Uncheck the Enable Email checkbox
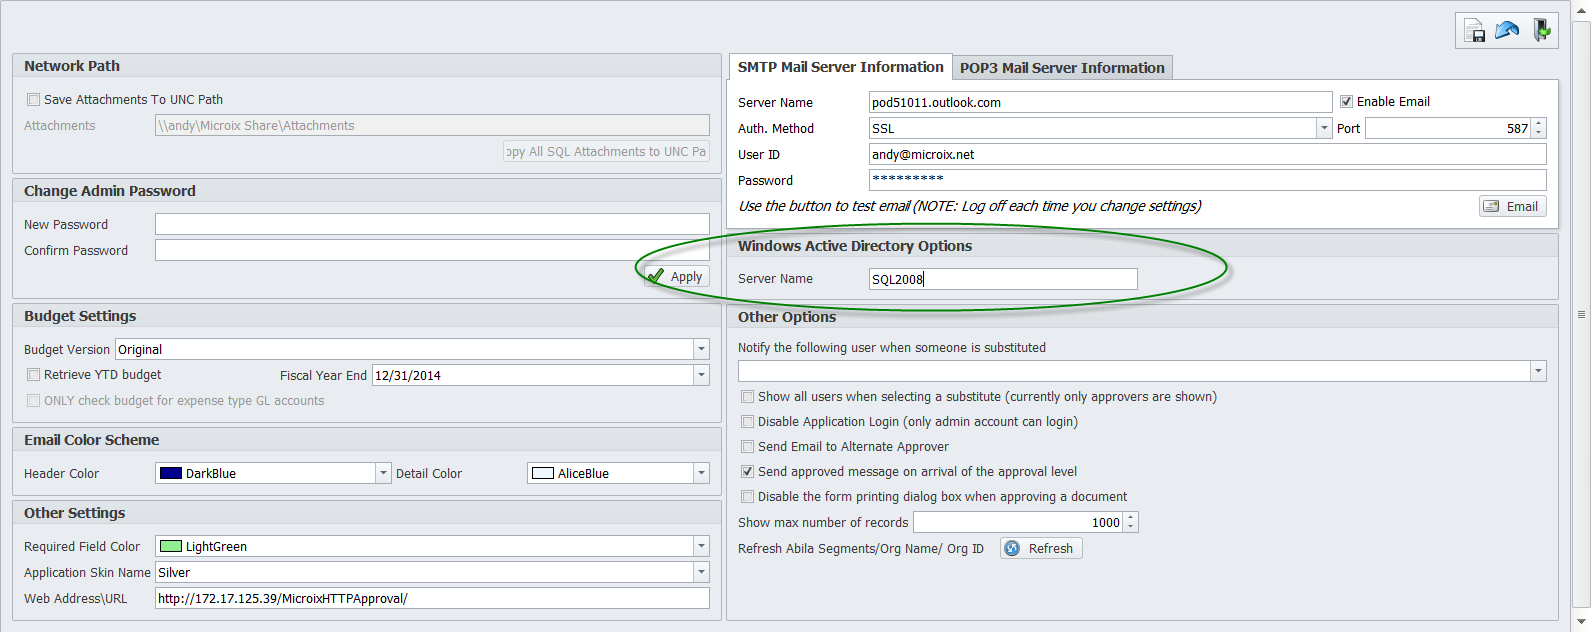 pos(1346,102)
